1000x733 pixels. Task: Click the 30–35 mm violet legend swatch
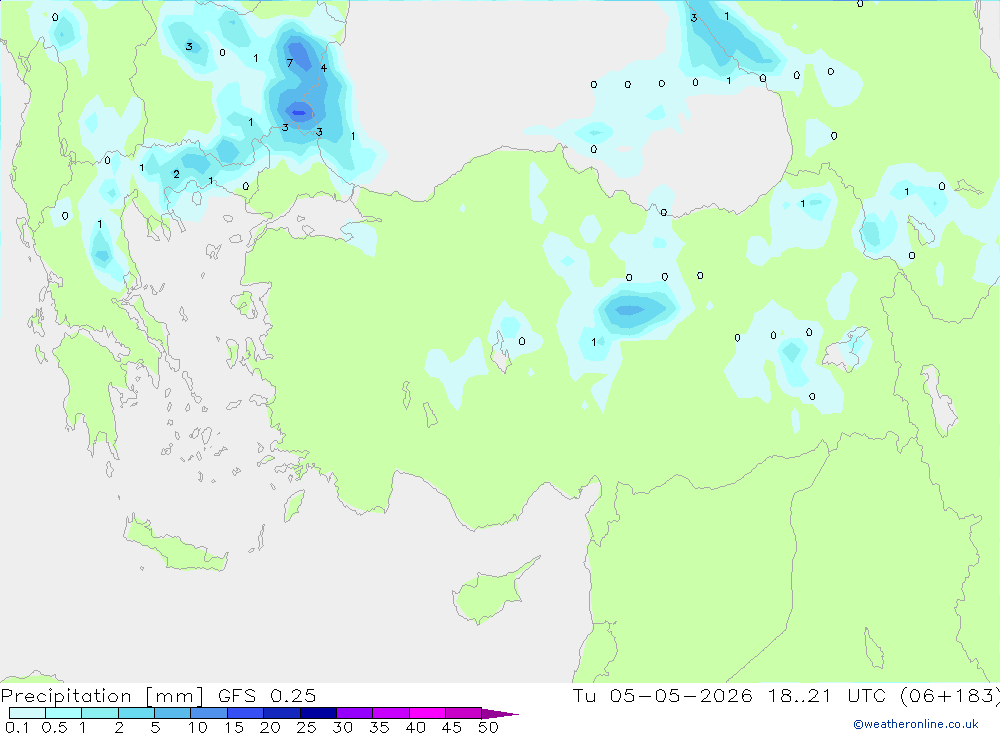tap(354, 713)
